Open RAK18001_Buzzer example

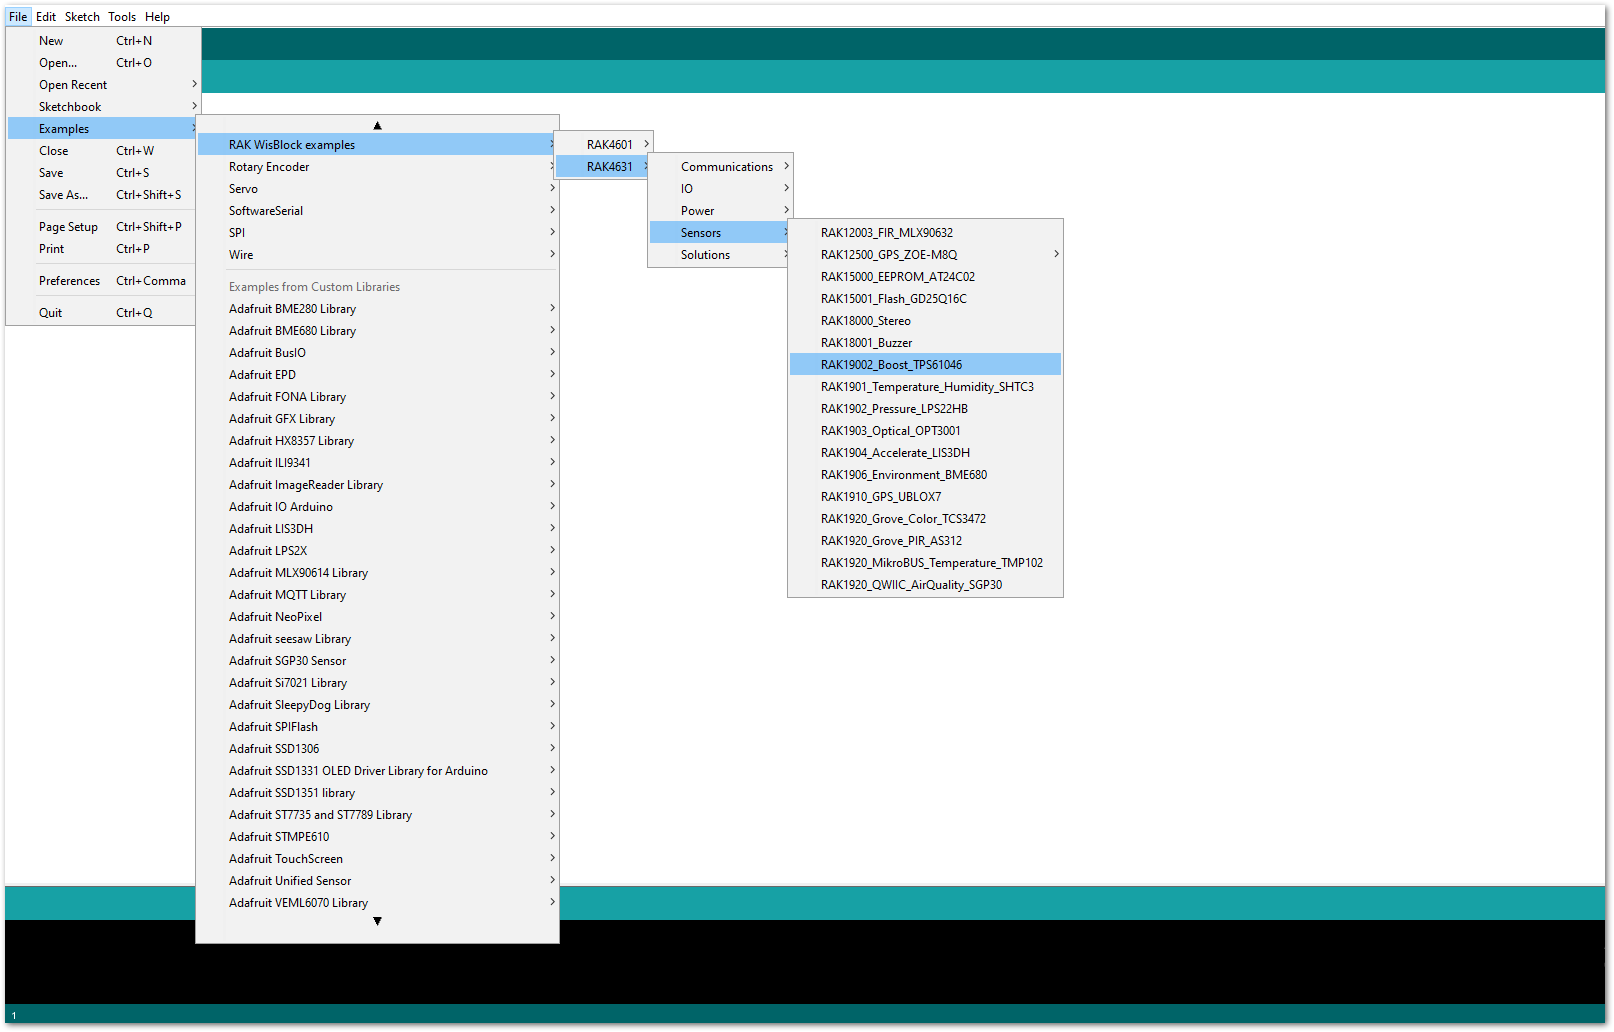(925, 343)
